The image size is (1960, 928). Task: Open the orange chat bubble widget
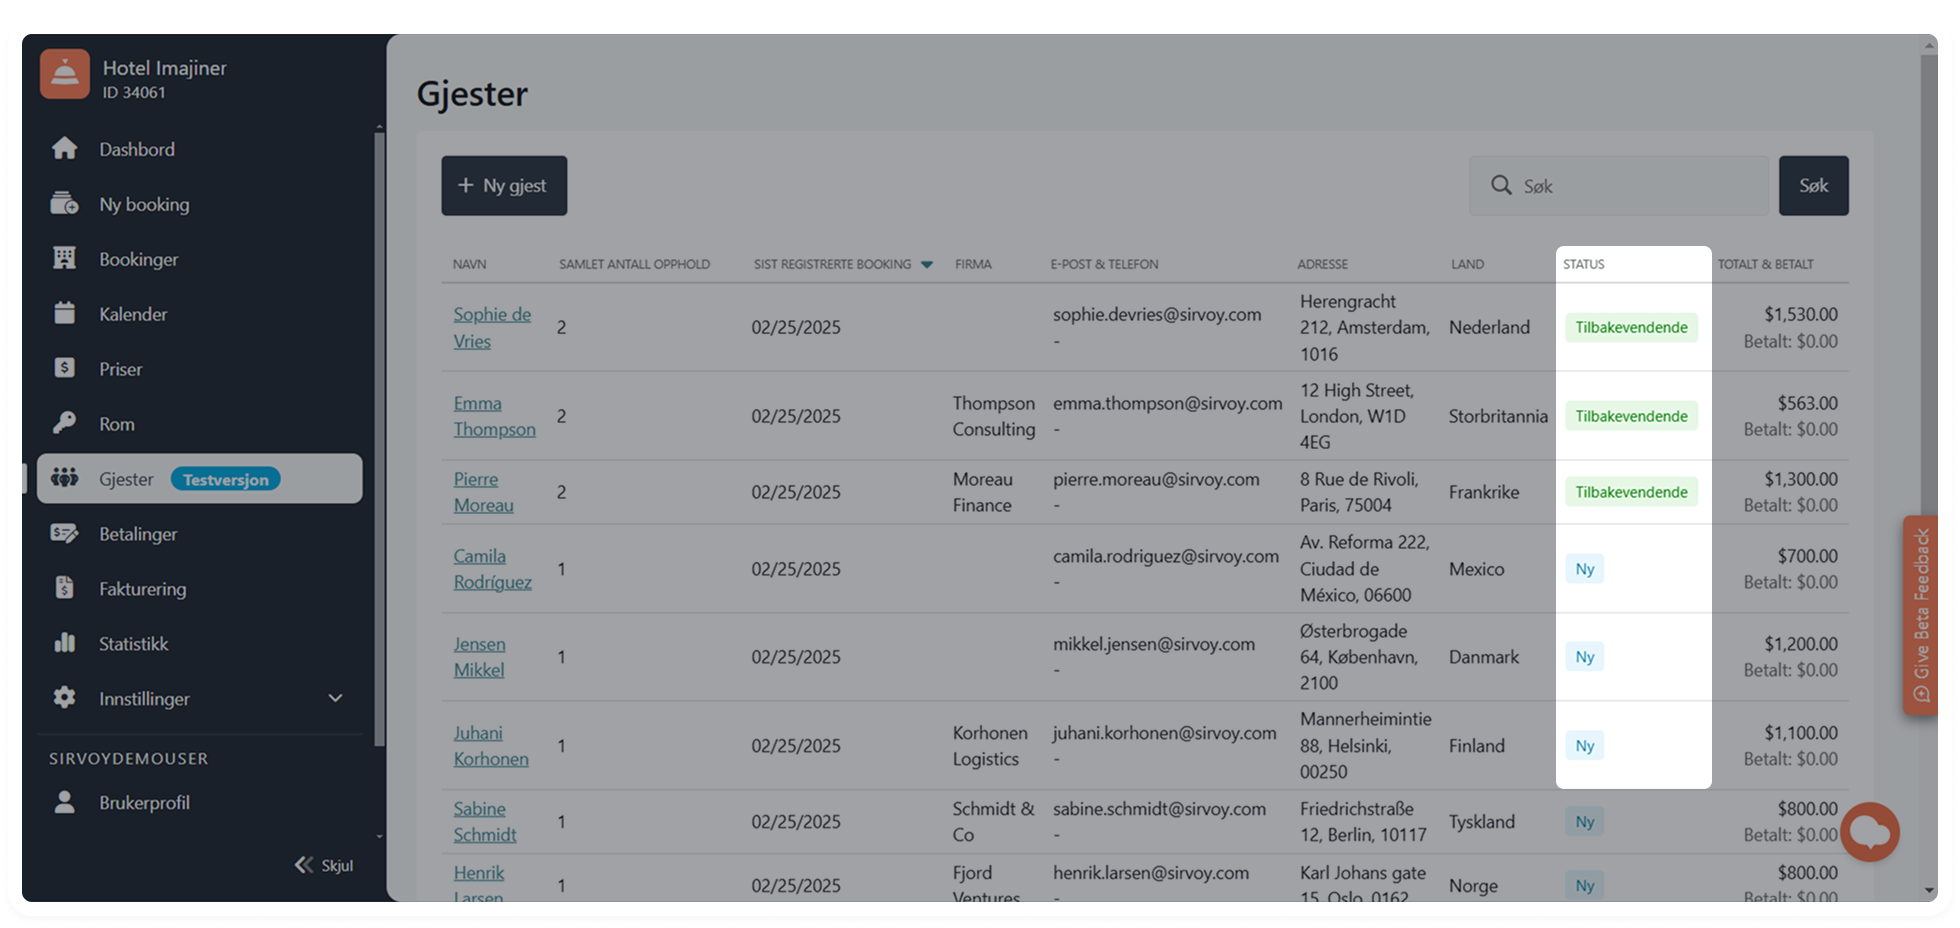click(x=1869, y=831)
